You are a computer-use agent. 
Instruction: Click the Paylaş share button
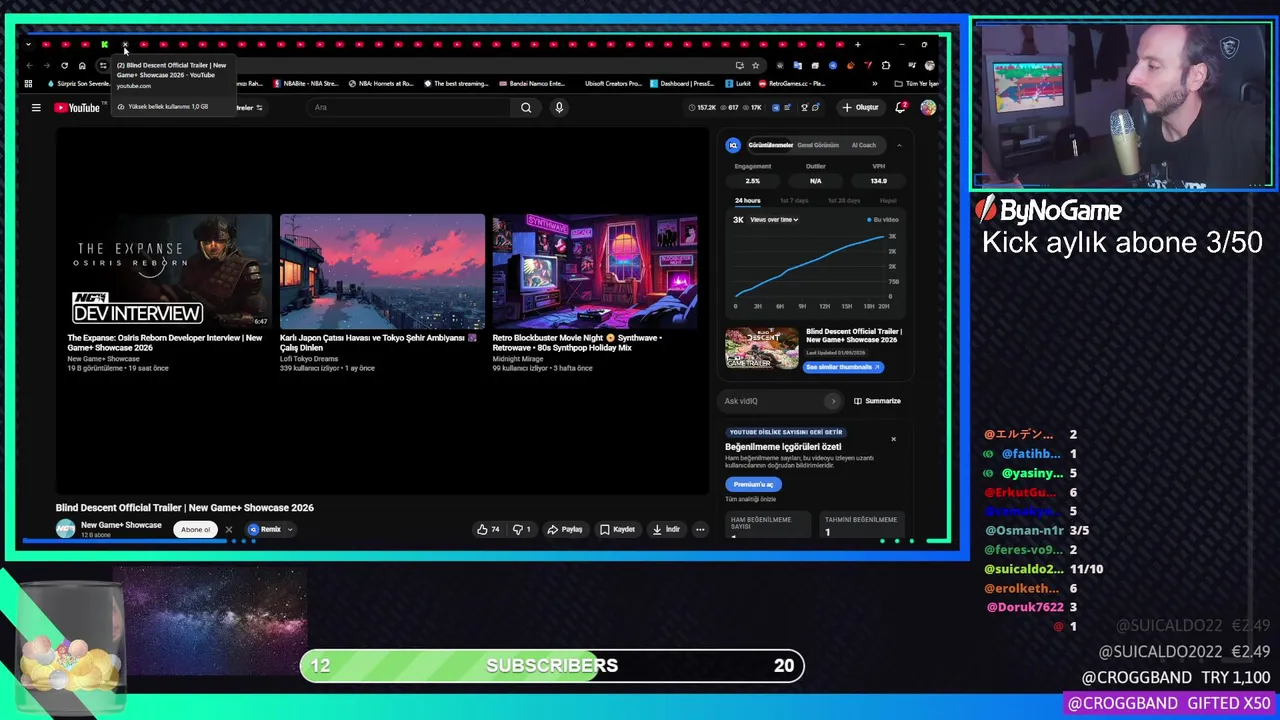[565, 530]
